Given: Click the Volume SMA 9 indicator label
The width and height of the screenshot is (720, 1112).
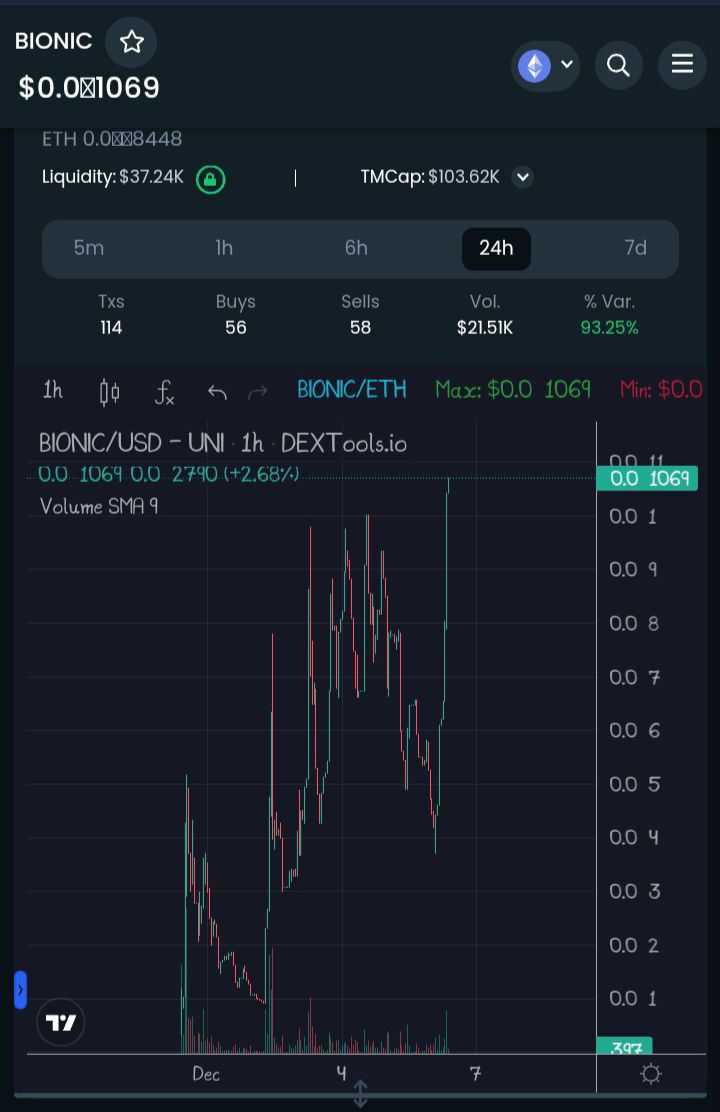Looking at the screenshot, I should pos(99,506).
